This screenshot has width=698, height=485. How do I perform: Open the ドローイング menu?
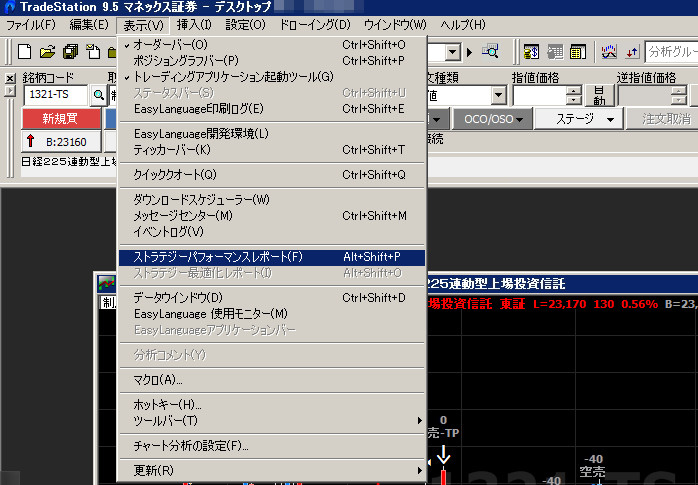tap(316, 24)
